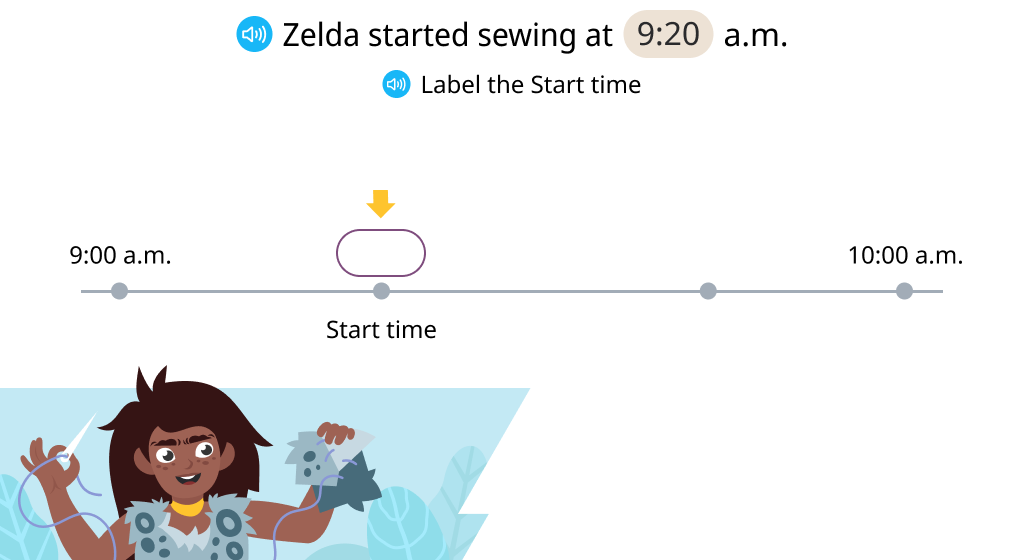Click the empty Start time answer box
This screenshot has height=560, width=1024.
pos(381,253)
